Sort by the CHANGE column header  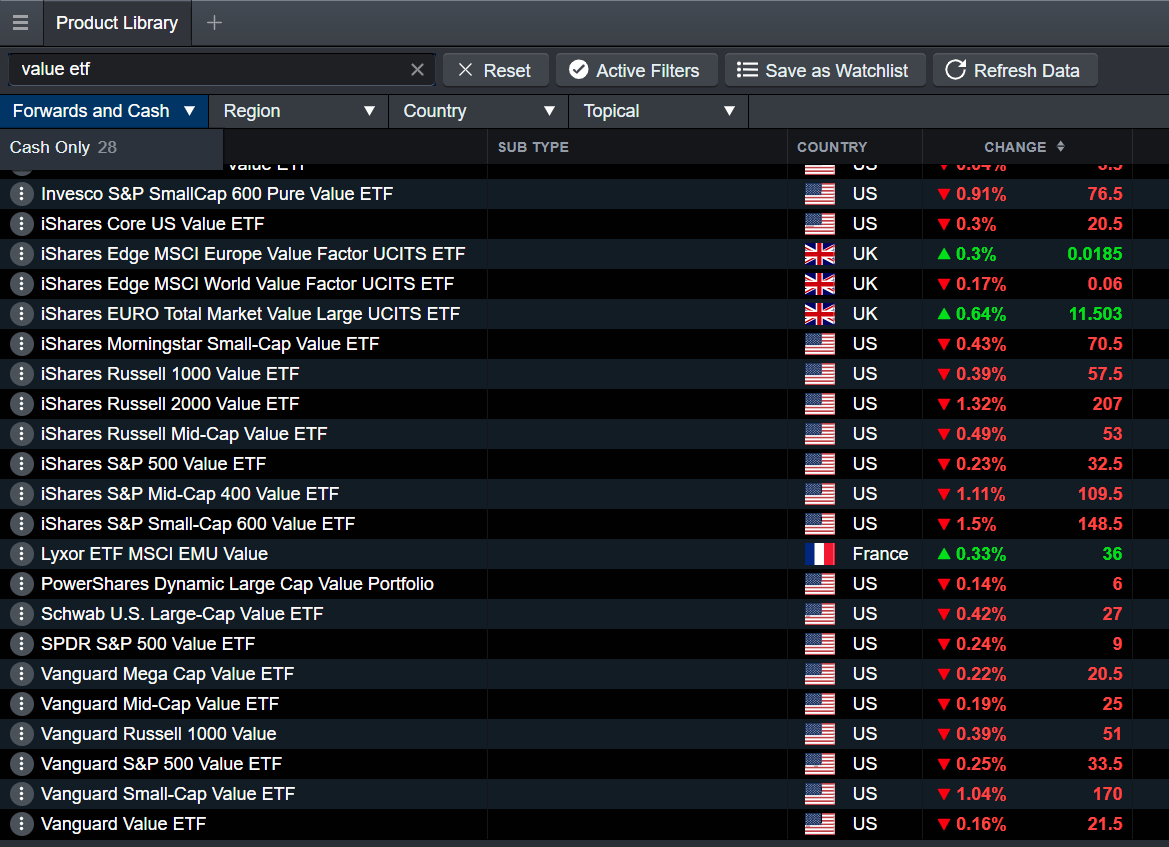(x=1024, y=147)
